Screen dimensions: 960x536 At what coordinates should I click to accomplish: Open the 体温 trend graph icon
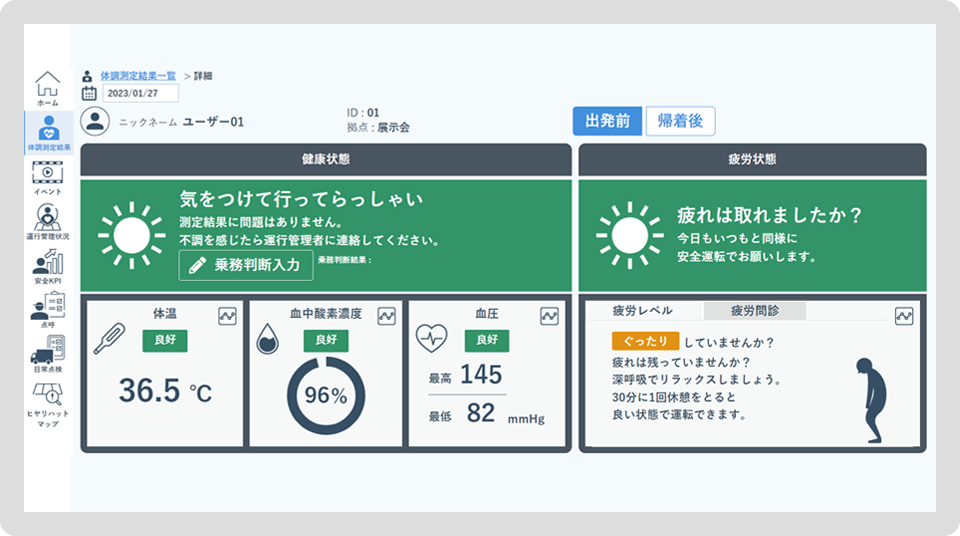(x=227, y=316)
